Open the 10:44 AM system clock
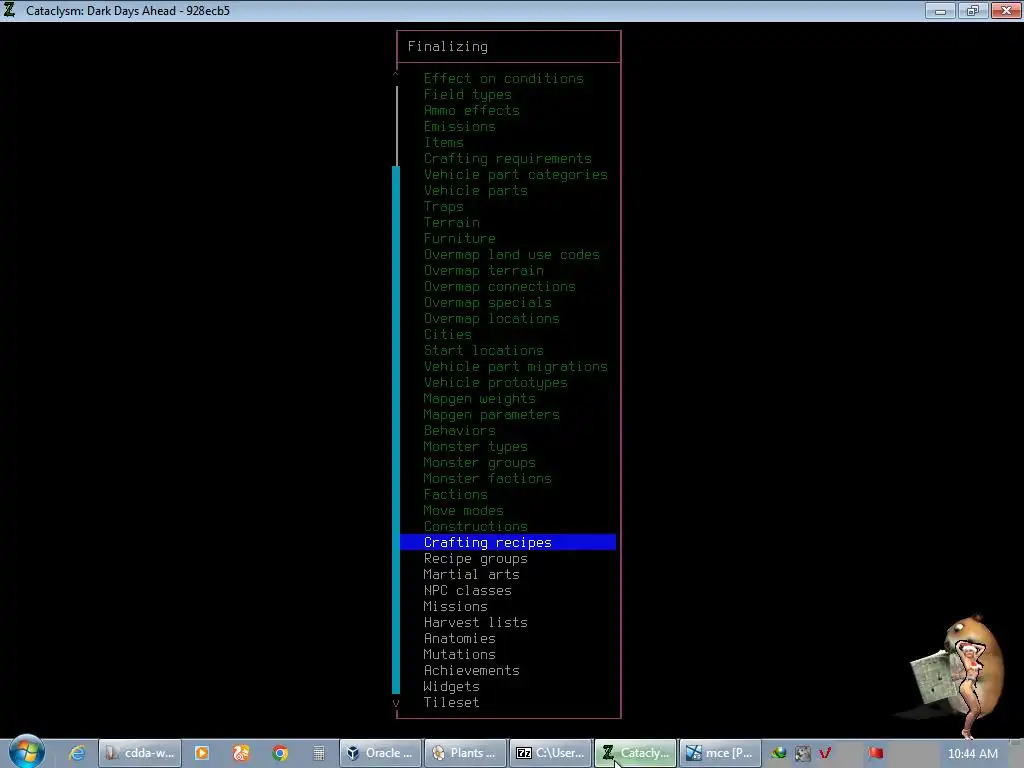This screenshot has height=768, width=1024. point(972,754)
